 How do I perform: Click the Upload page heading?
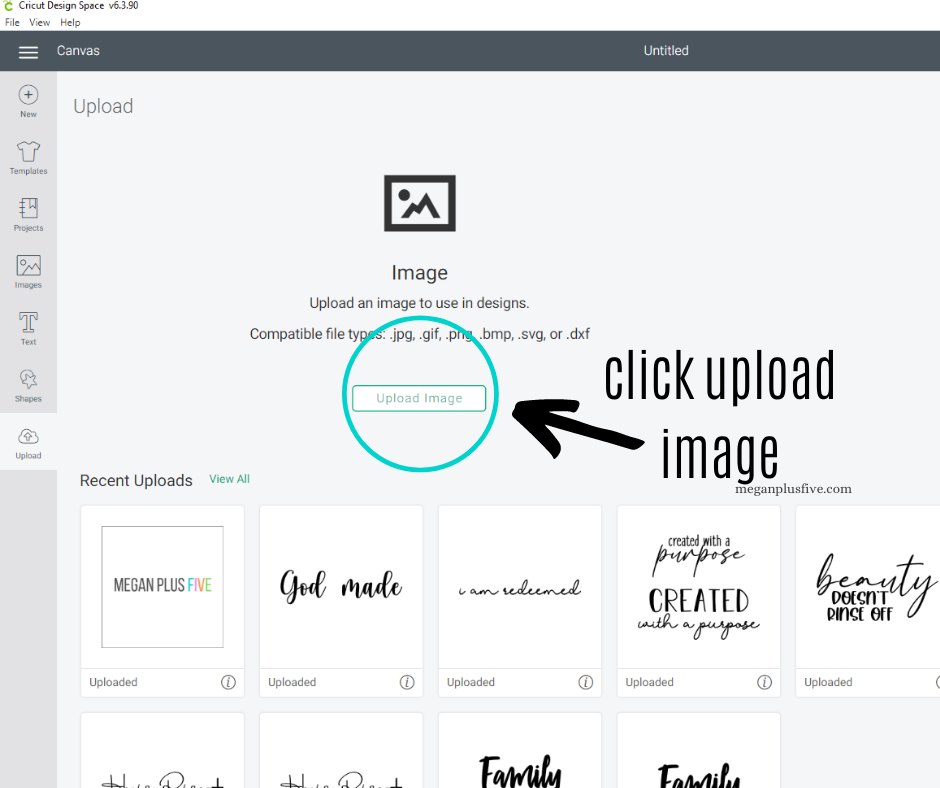(x=103, y=106)
